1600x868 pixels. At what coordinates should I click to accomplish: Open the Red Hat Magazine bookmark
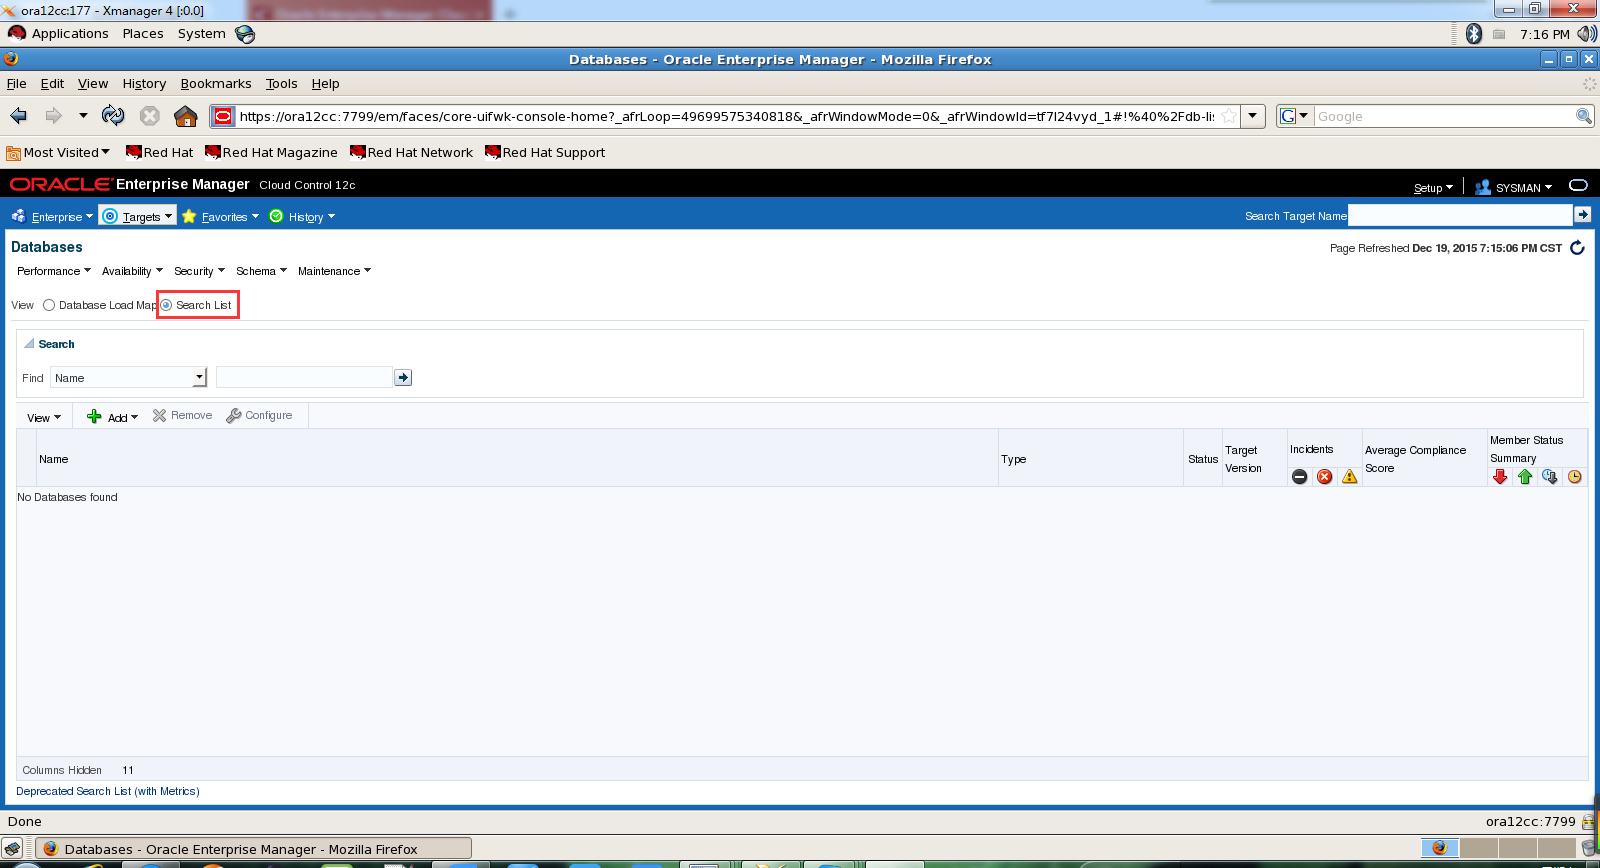coord(271,152)
